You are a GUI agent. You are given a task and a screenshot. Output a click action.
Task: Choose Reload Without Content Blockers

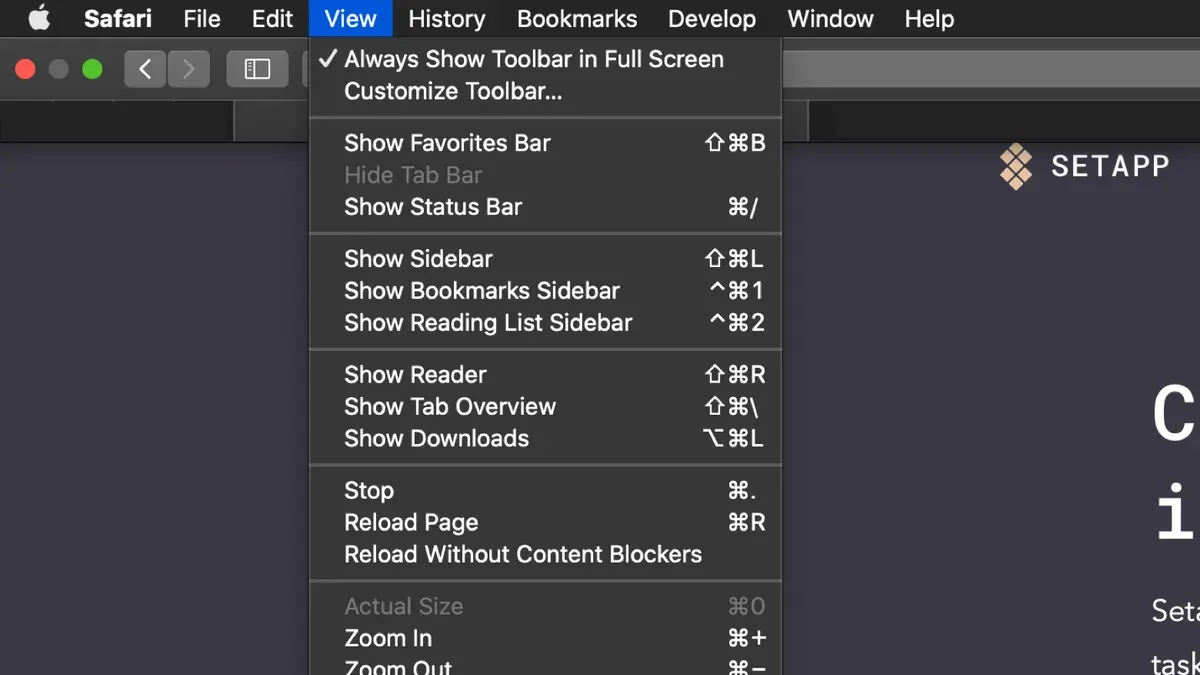coord(545,555)
